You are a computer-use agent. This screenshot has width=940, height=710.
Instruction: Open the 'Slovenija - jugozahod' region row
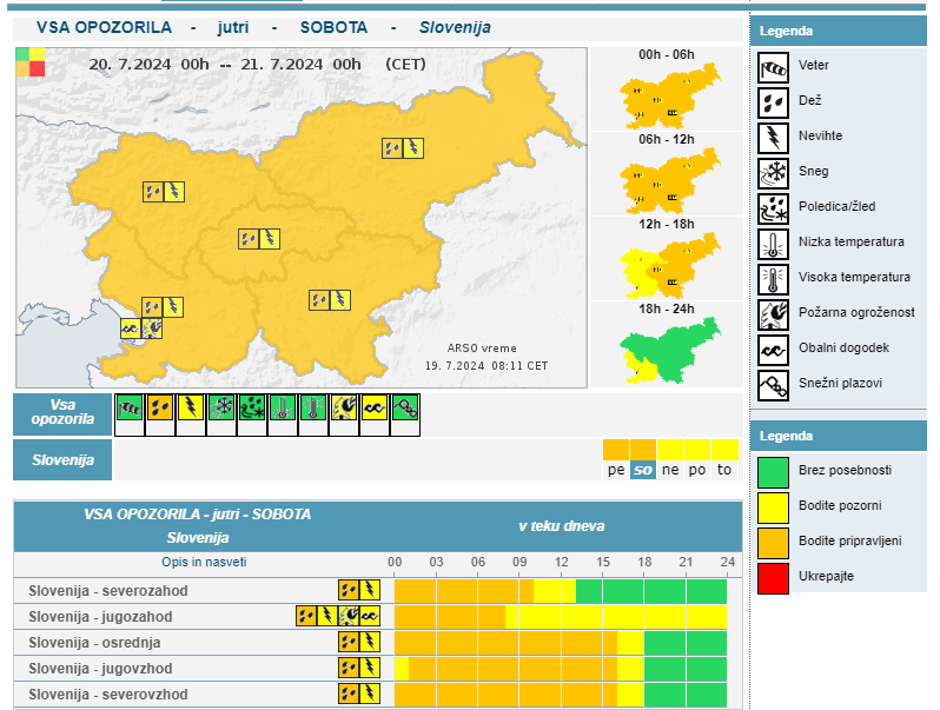[100, 617]
